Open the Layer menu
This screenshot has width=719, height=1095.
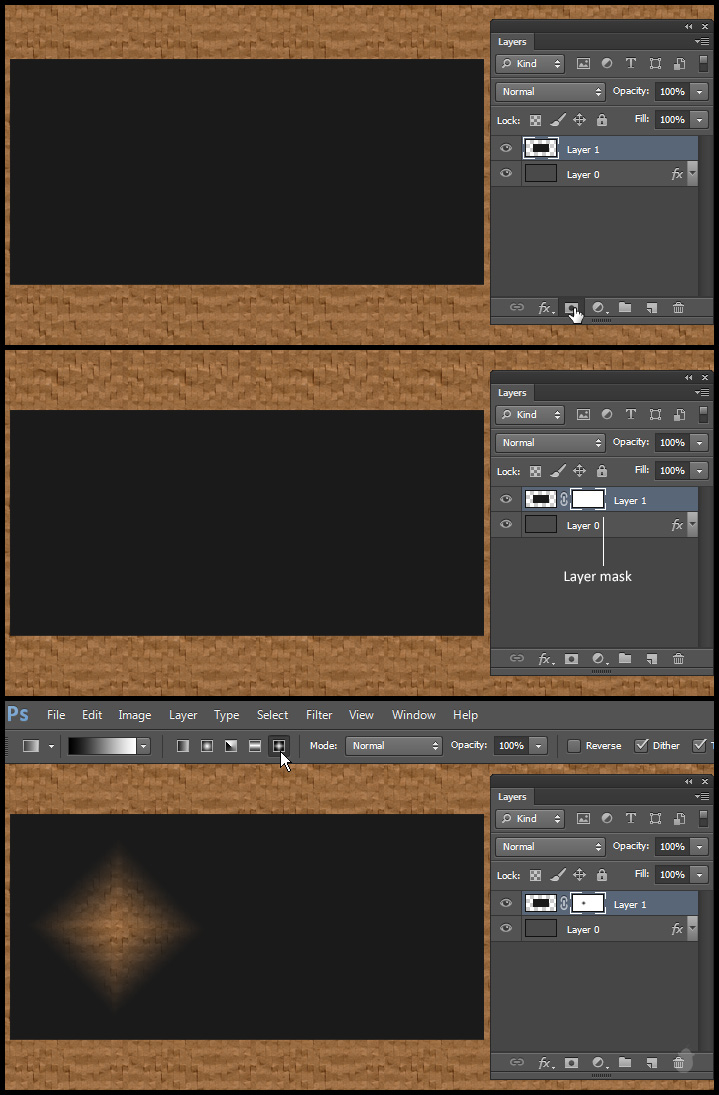[183, 715]
